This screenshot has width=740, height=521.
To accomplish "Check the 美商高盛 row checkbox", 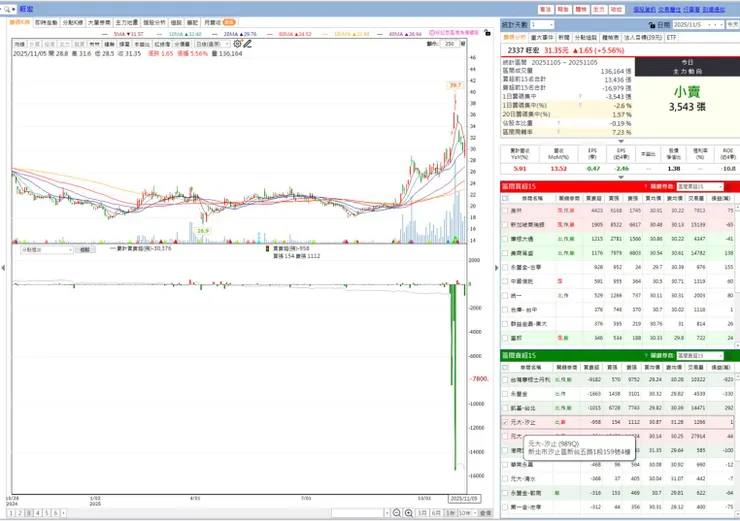I will coord(505,253).
